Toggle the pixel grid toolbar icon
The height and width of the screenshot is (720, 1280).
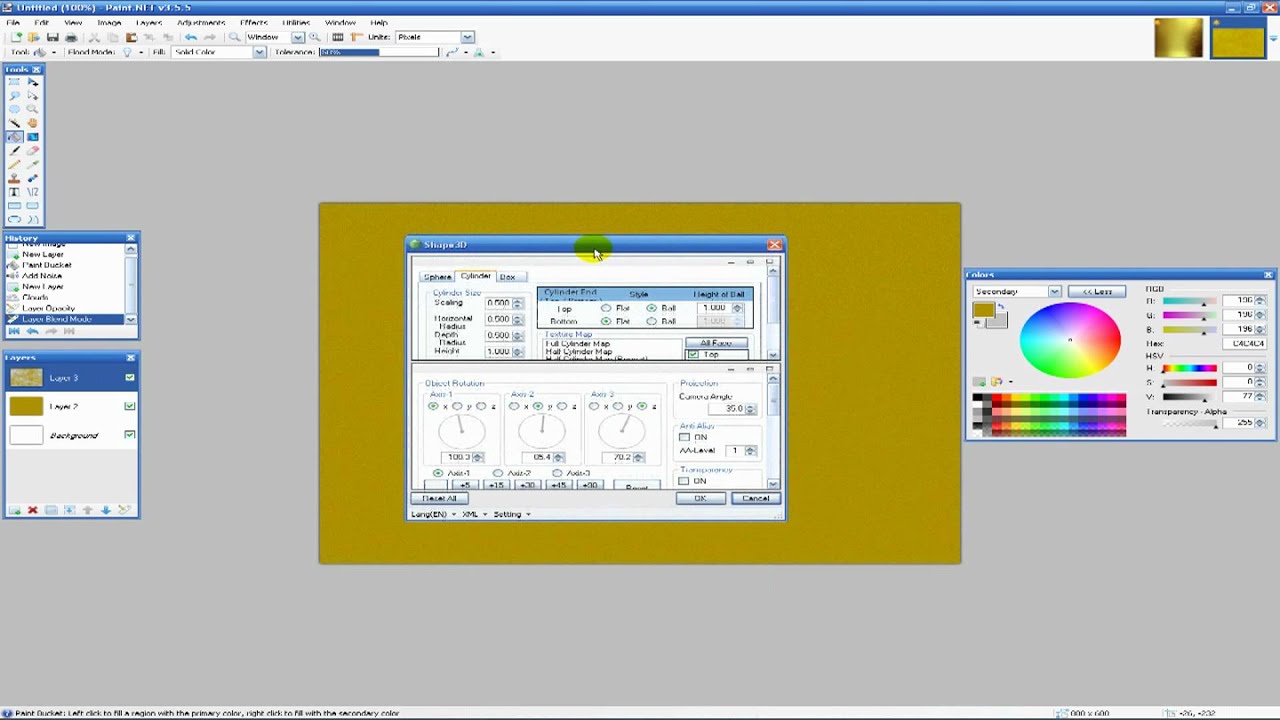click(x=338, y=37)
